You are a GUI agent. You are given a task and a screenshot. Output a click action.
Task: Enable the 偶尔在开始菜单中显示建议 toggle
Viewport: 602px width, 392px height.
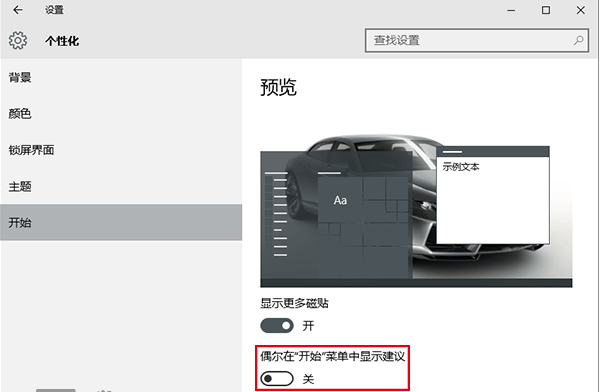(277, 379)
